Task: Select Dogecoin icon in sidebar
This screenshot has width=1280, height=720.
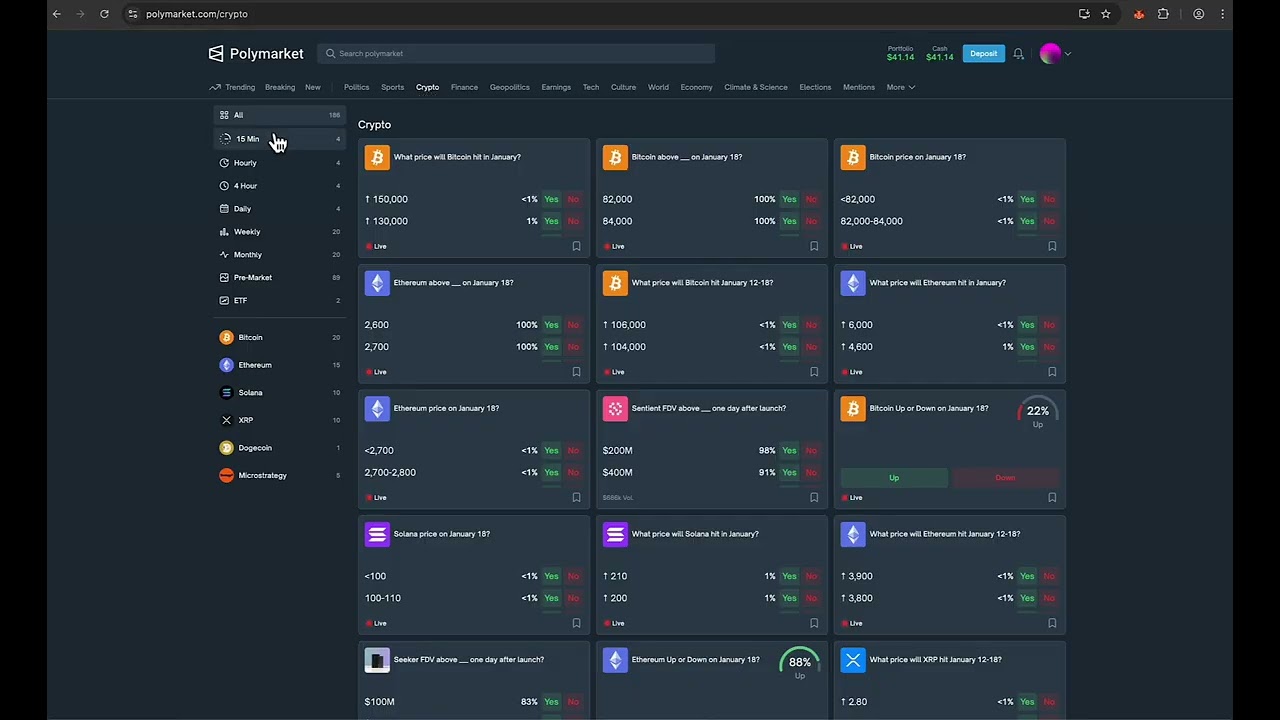Action: 226,448
